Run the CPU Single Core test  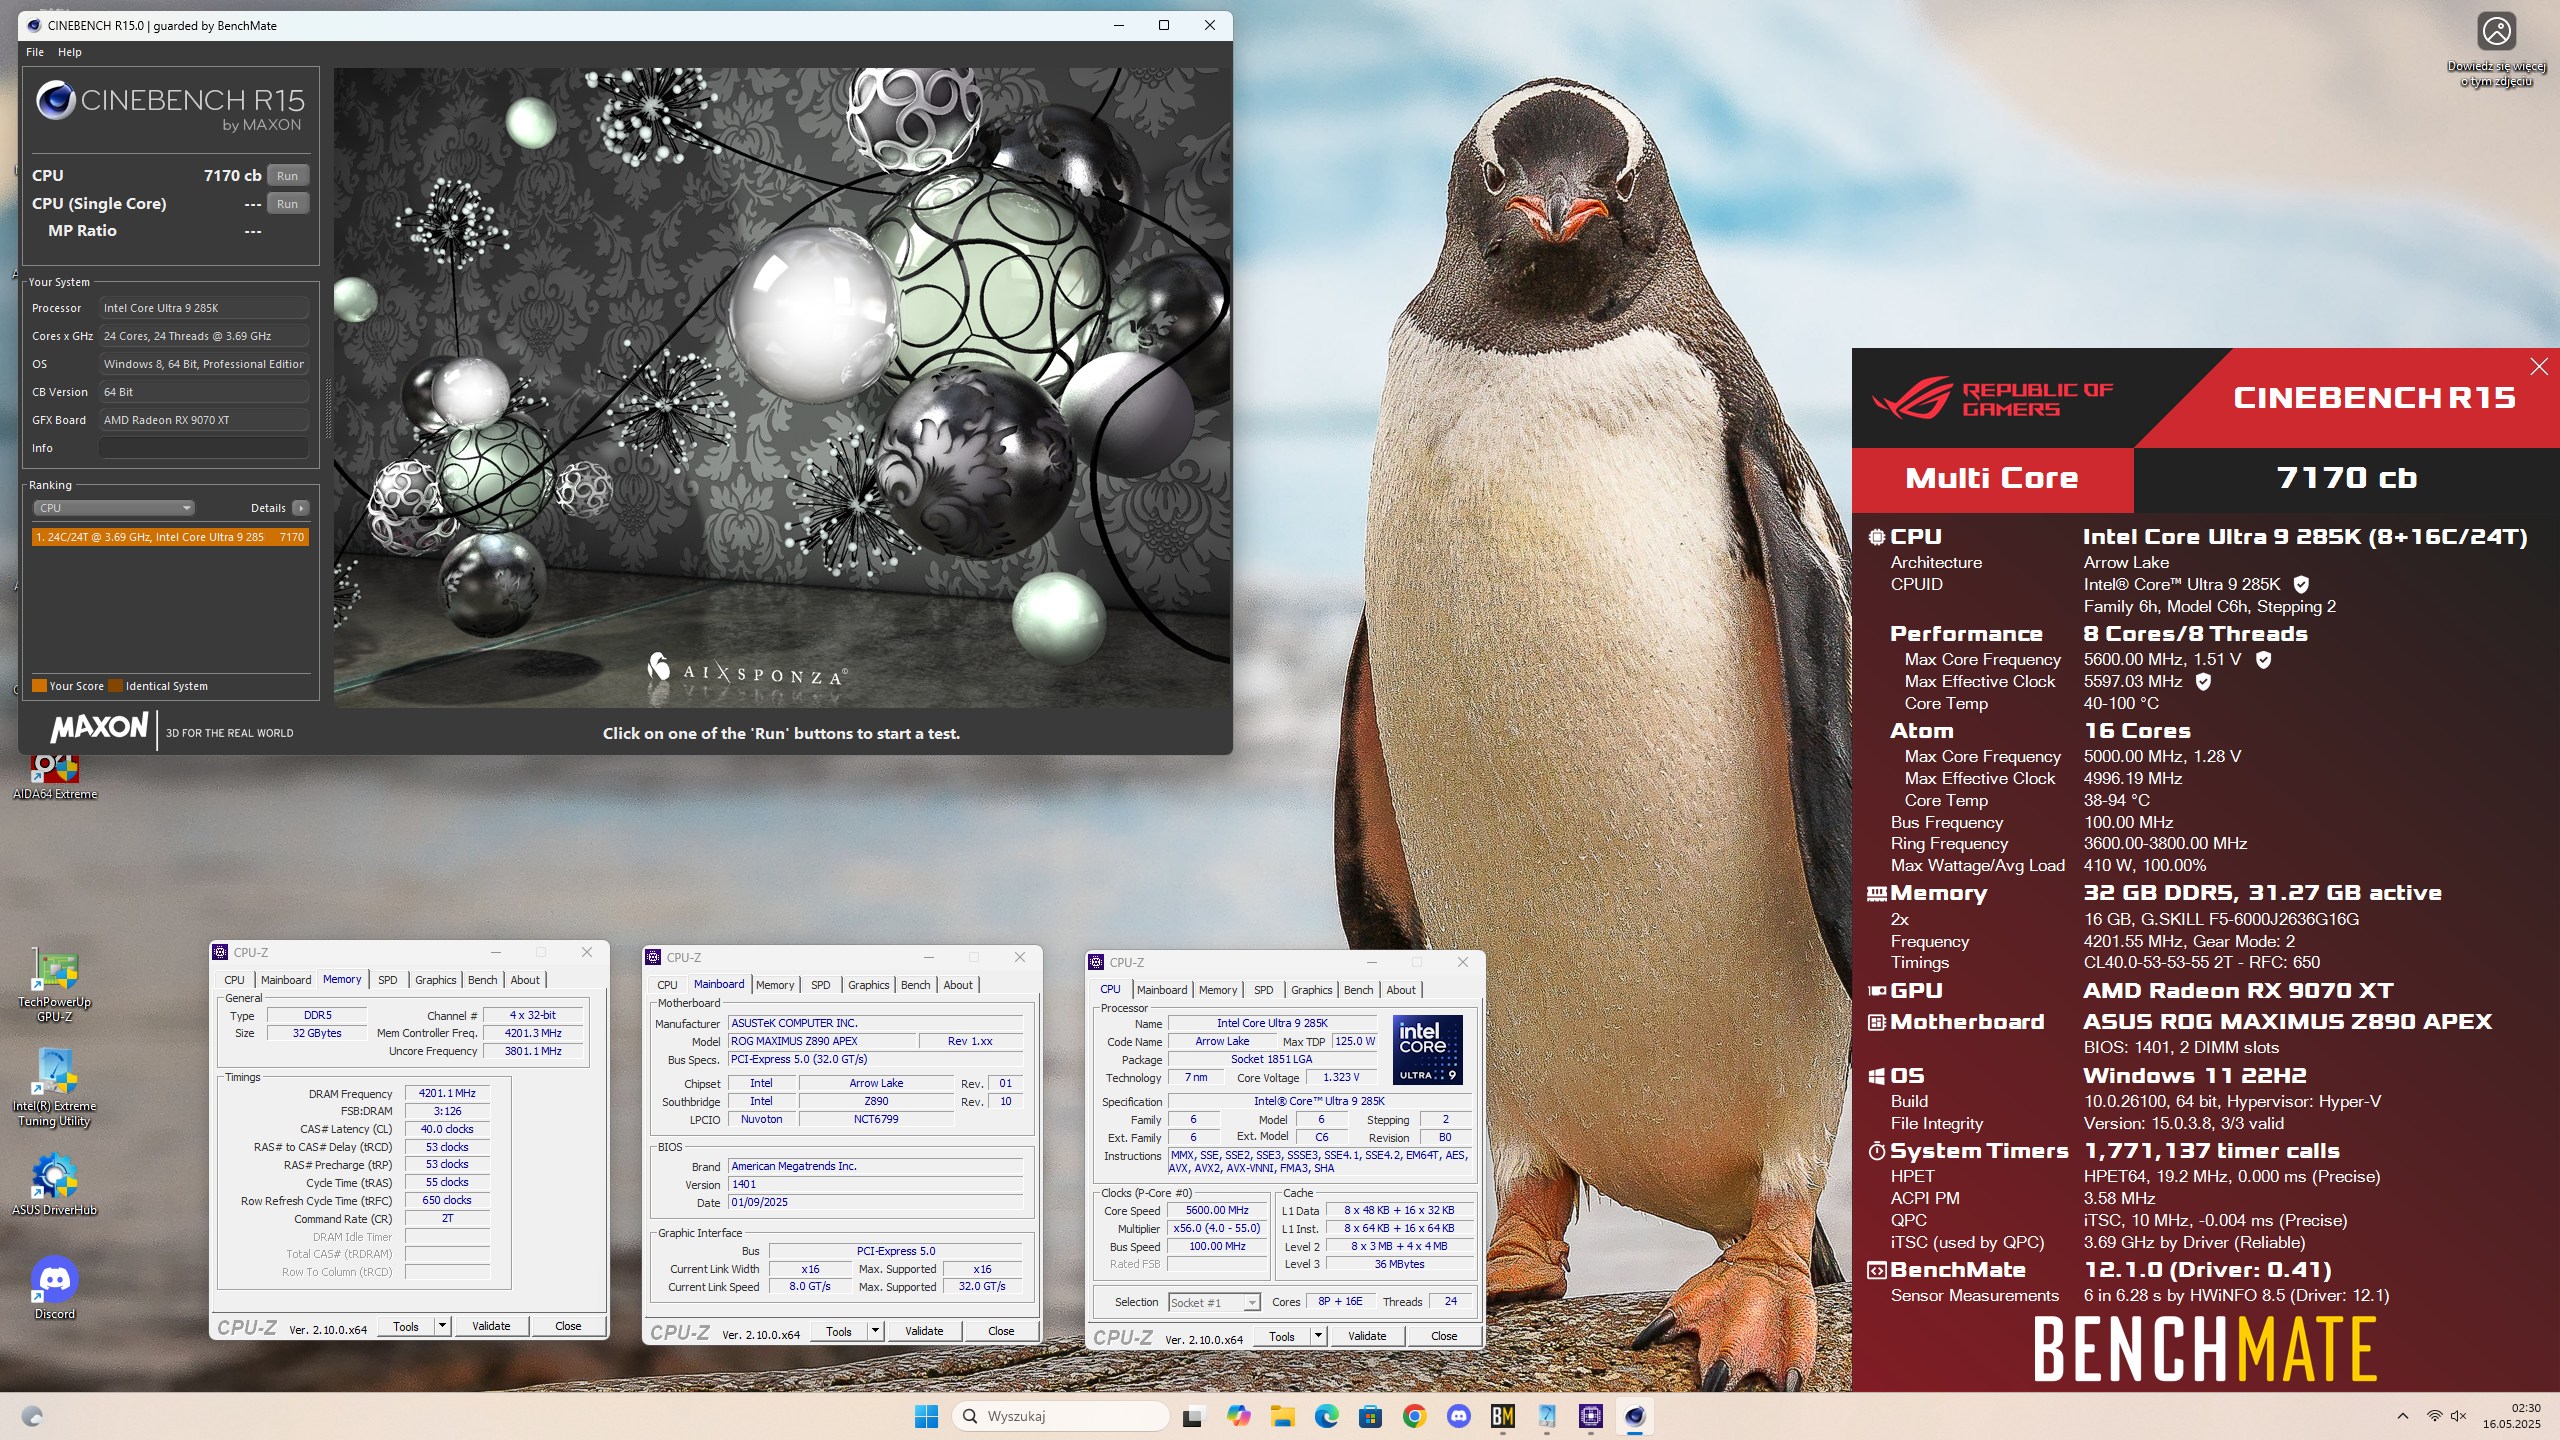pos(287,204)
